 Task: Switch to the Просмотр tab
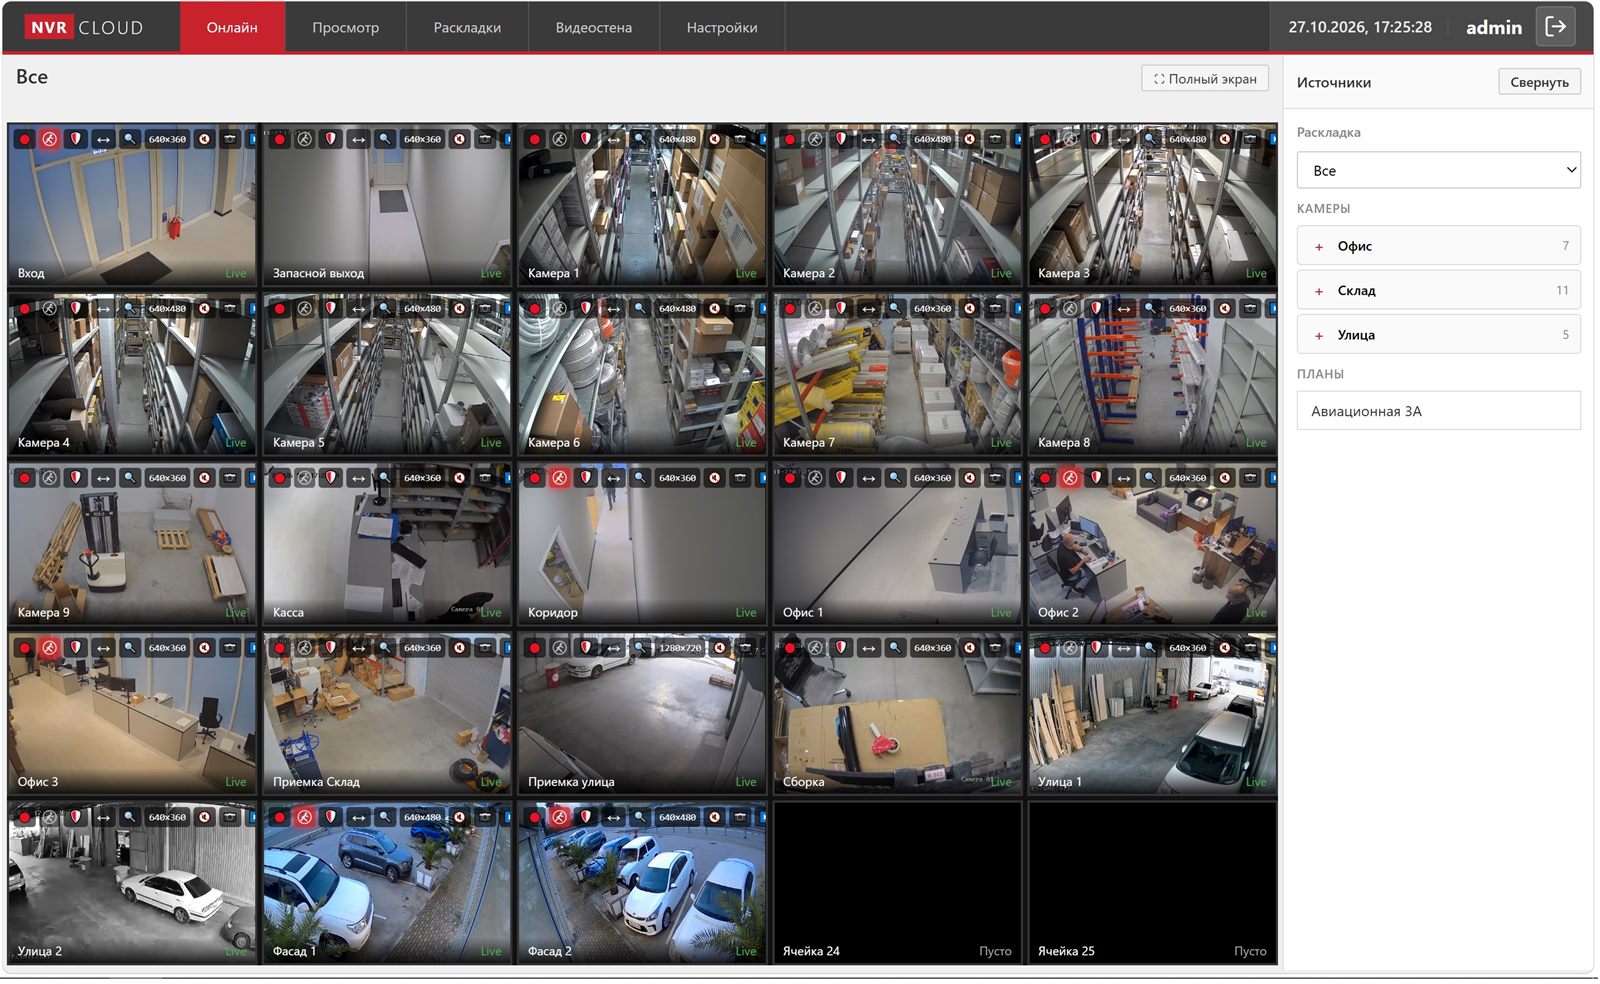click(345, 27)
